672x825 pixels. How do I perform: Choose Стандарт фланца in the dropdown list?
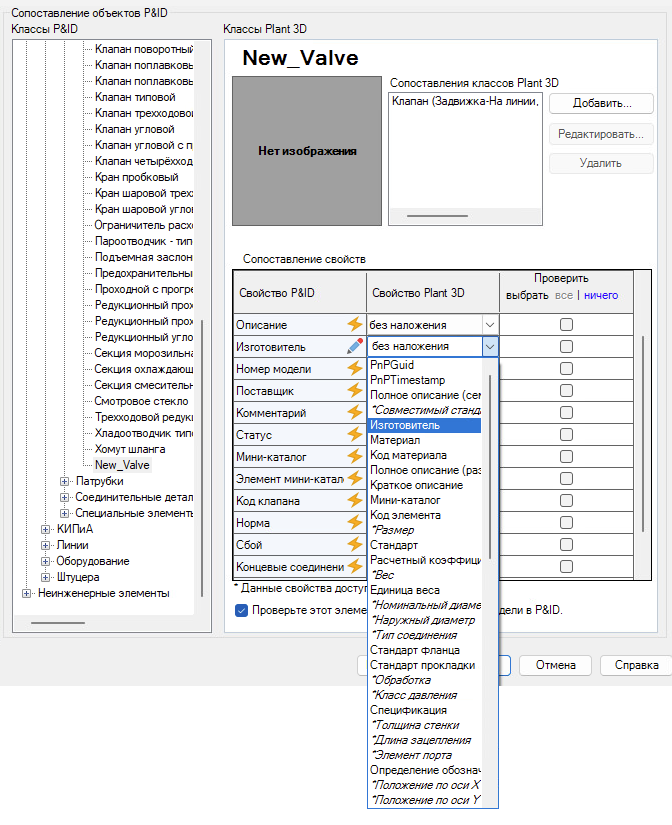[424, 650]
